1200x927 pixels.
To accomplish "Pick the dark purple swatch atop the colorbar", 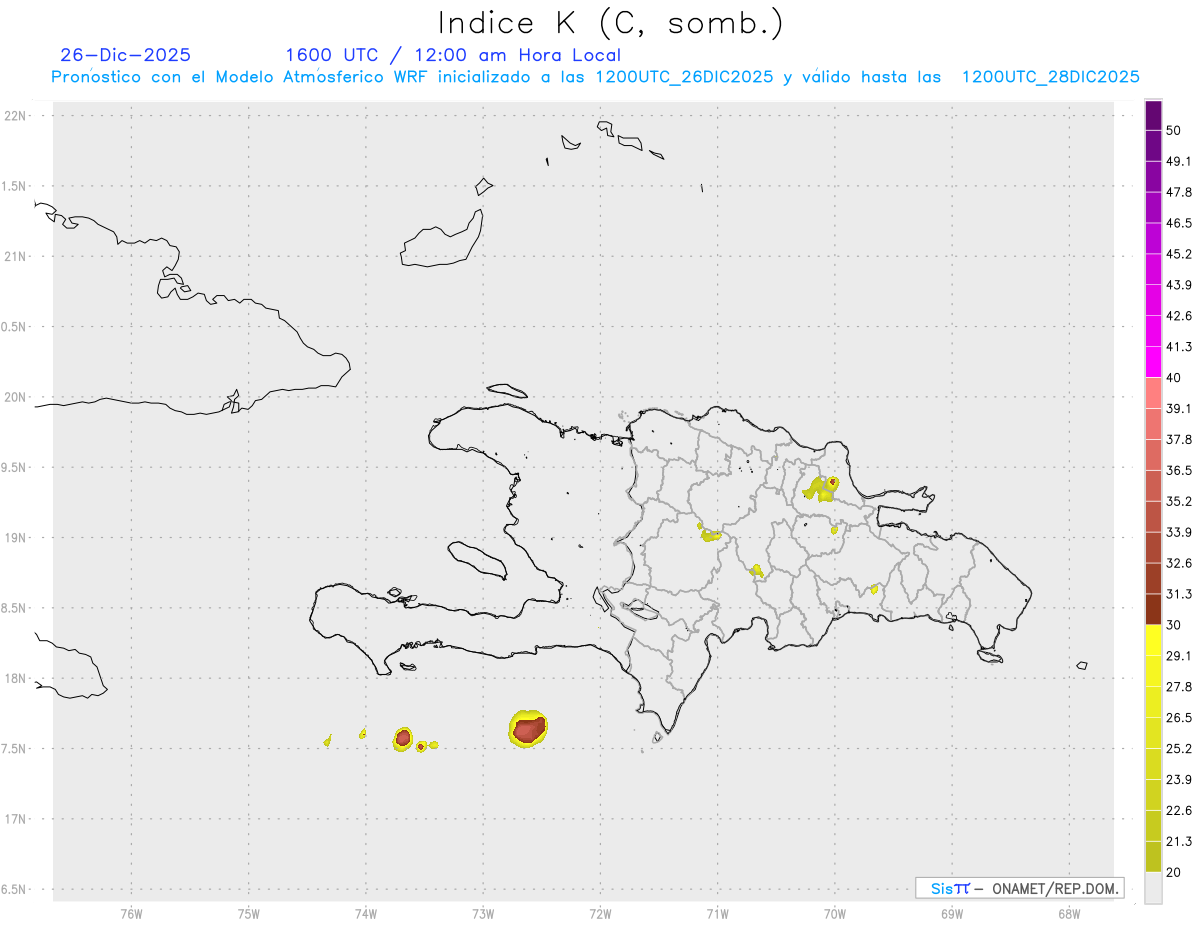I will pos(1154,115).
